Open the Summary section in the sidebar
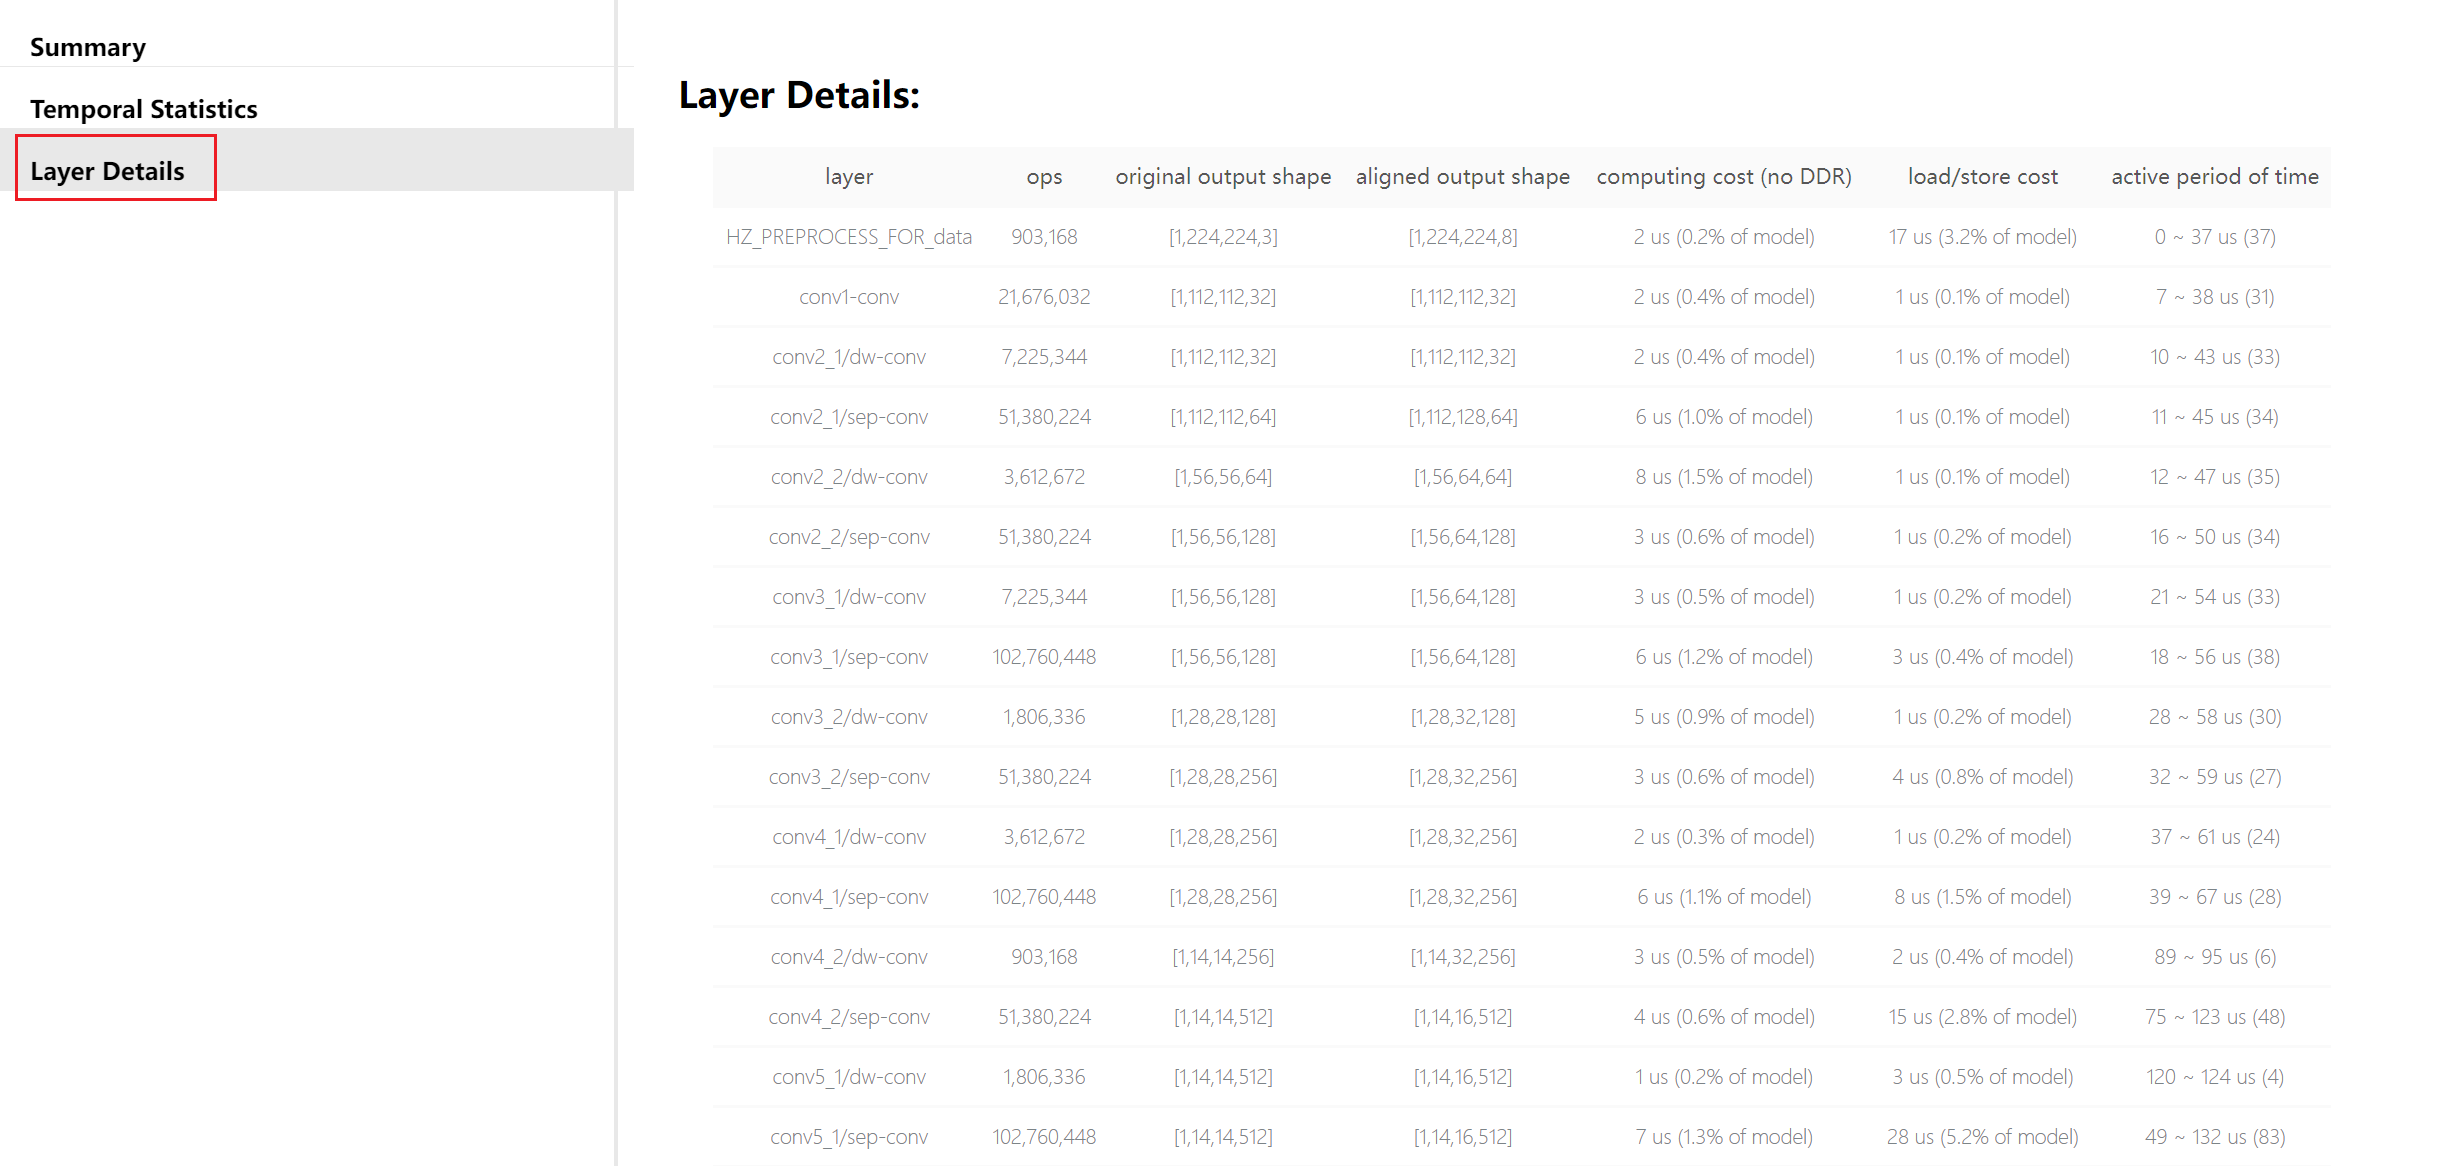 88,47
